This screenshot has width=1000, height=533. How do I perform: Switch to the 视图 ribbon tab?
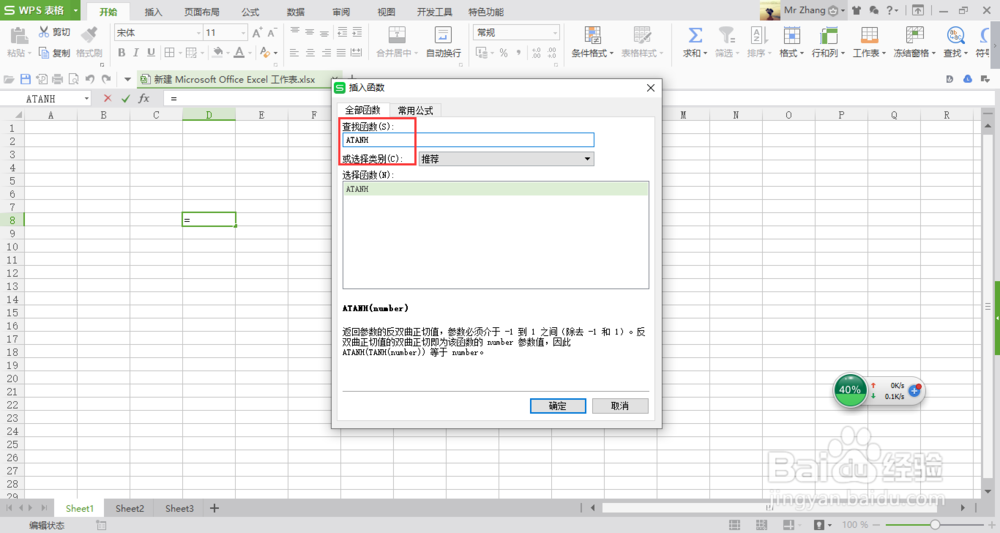386,11
